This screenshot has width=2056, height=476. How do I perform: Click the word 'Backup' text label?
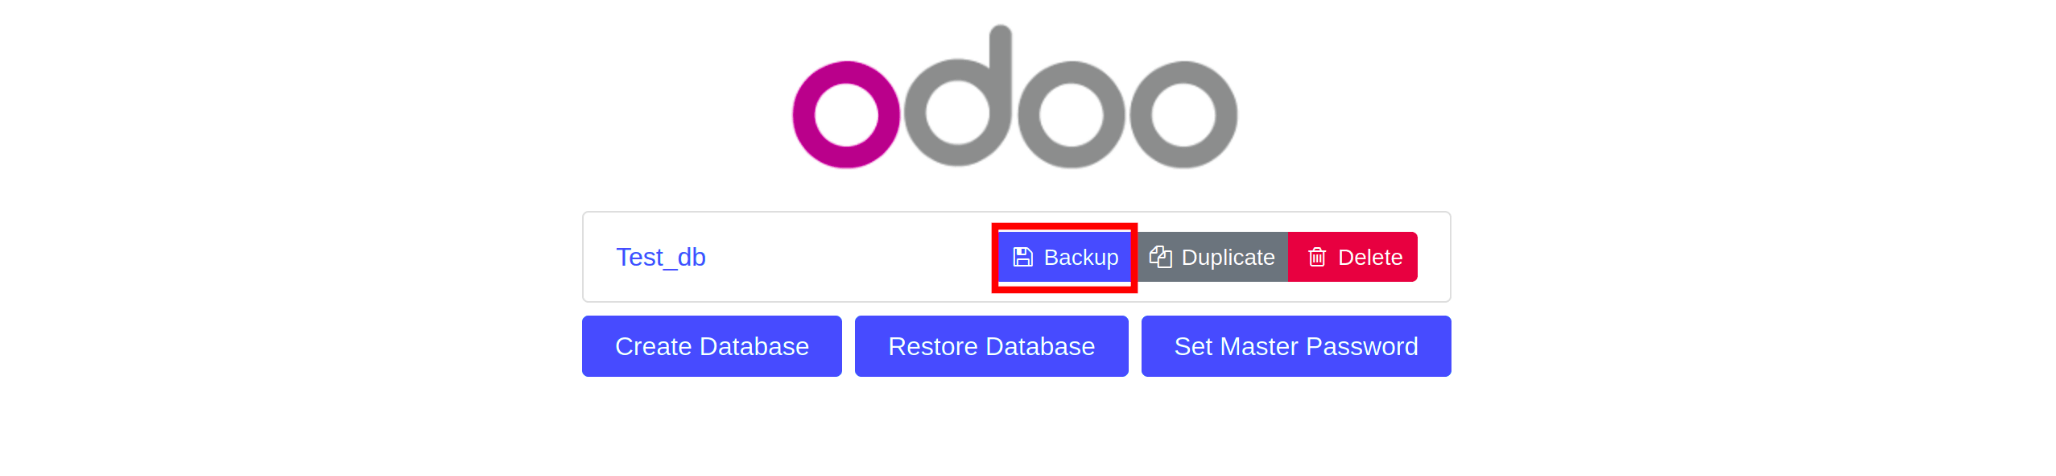[x=1081, y=257]
